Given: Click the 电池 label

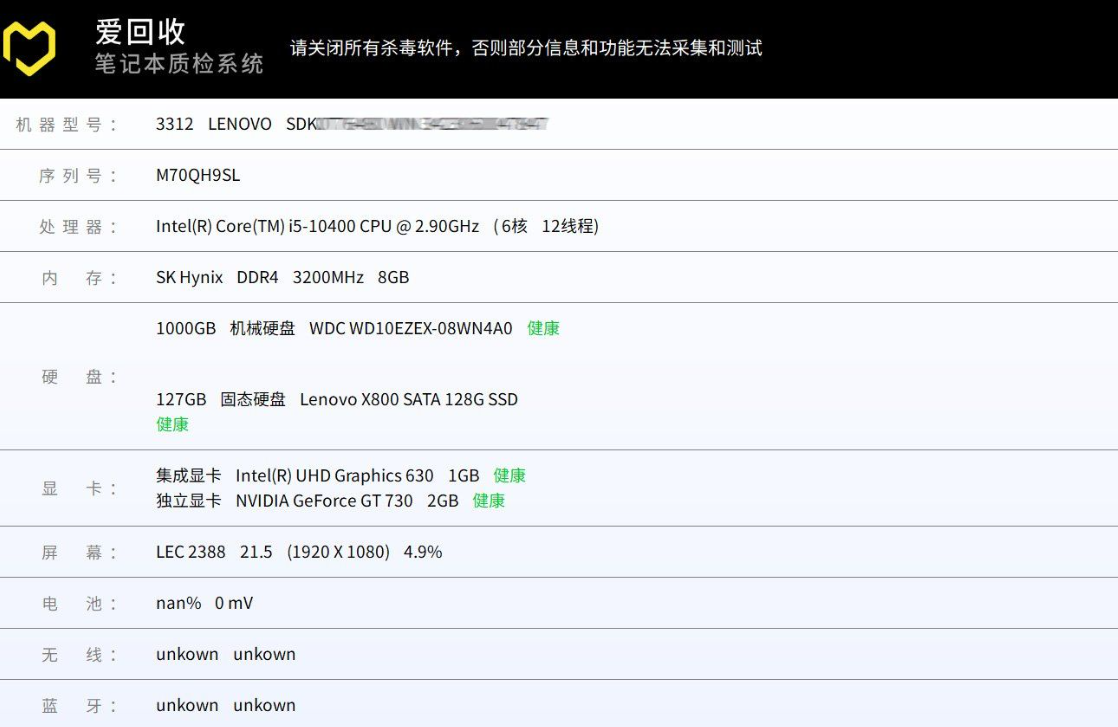Looking at the screenshot, I should pos(78,604).
